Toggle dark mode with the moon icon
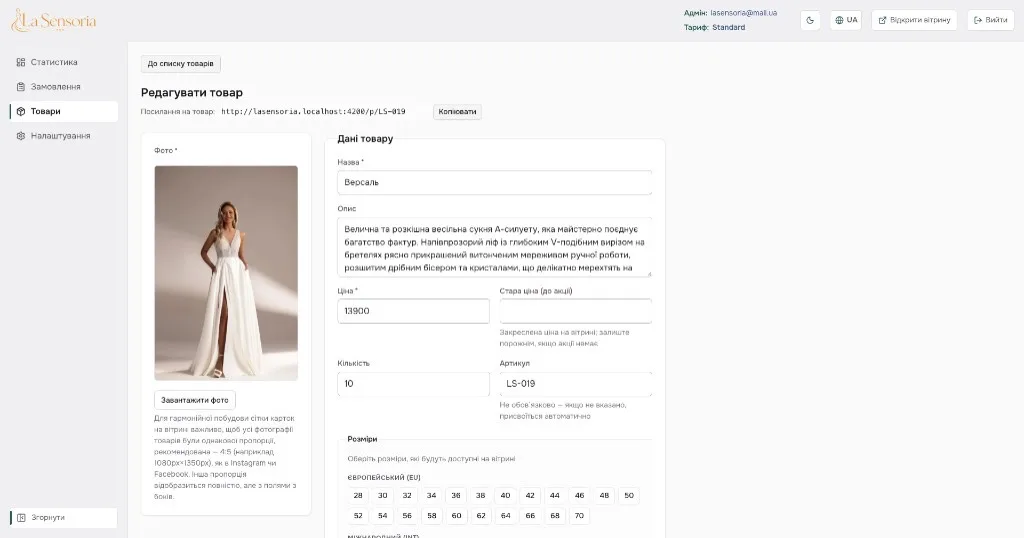Image resolution: width=1024 pixels, height=538 pixels. point(810,20)
